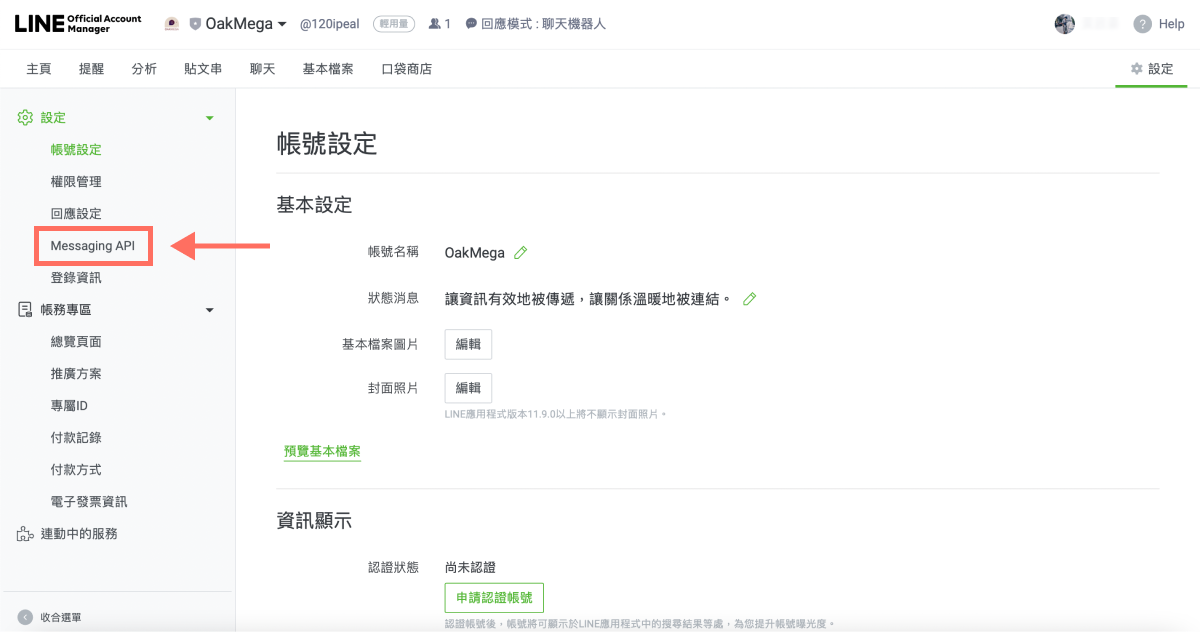Click the 資訊顯示 section heading
1200x632 pixels.
click(x=315, y=521)
